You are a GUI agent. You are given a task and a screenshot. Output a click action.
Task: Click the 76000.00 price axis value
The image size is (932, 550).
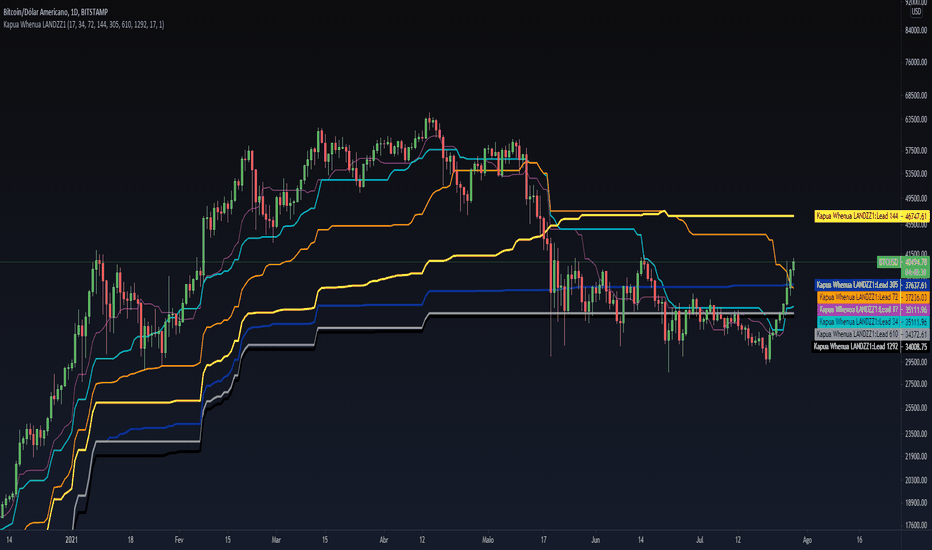[x=916, y=62]
